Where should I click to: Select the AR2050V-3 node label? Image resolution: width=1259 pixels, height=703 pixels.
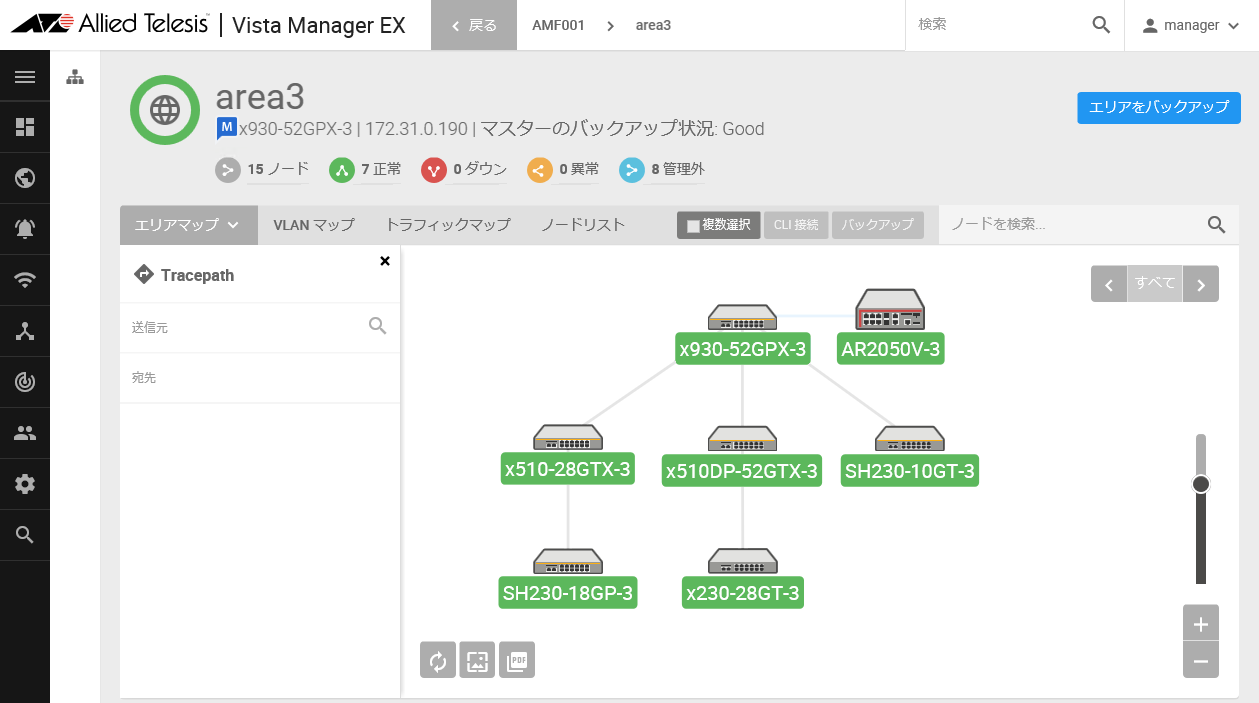(891, 349)
